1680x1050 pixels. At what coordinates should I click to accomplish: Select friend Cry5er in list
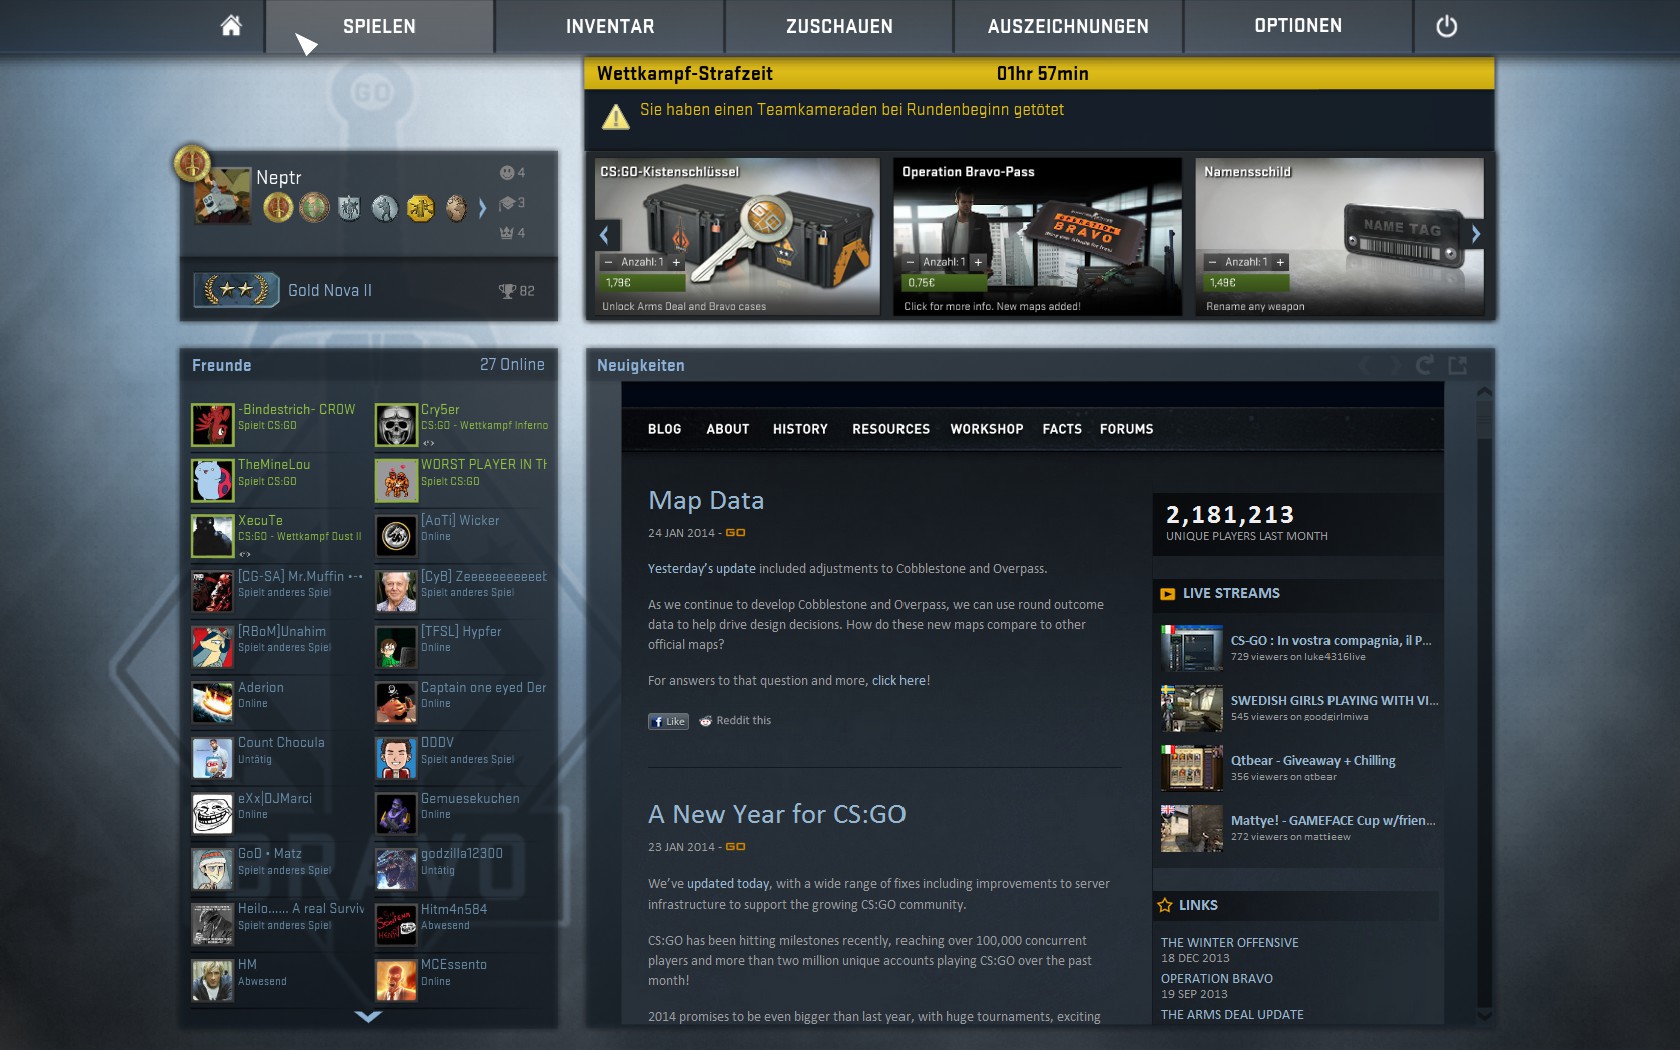(x=461, y=424)
